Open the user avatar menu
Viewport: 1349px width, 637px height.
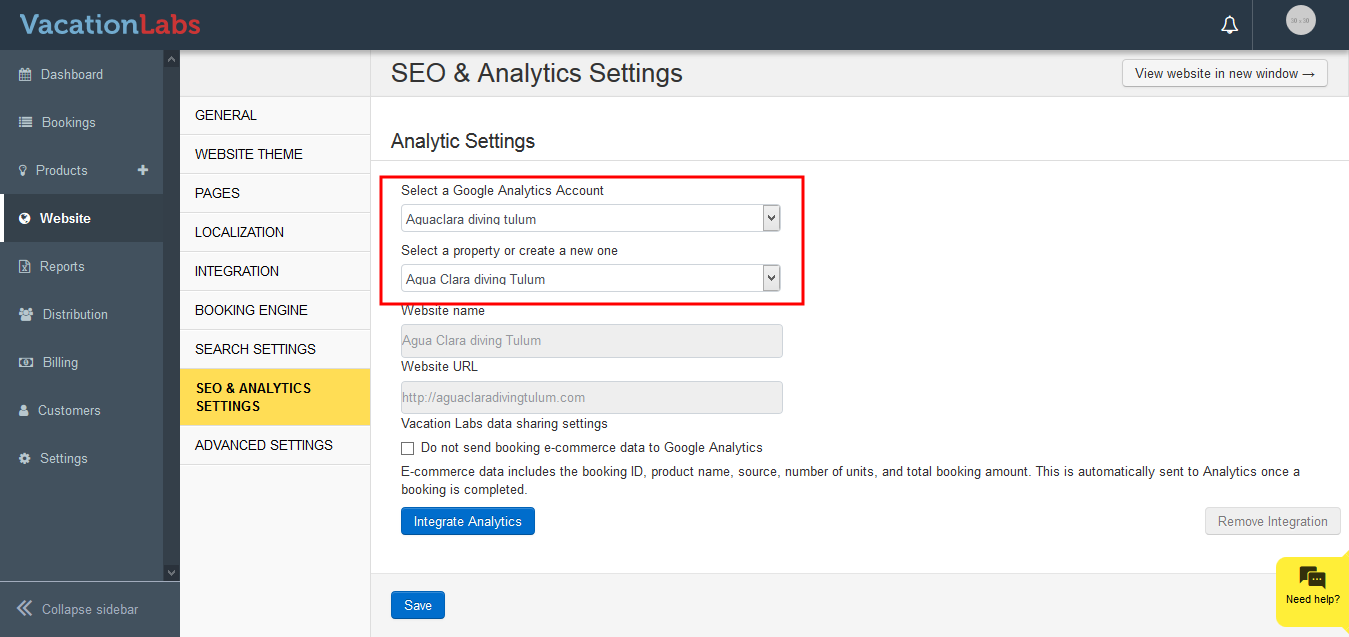click(x=1300, y=21)
